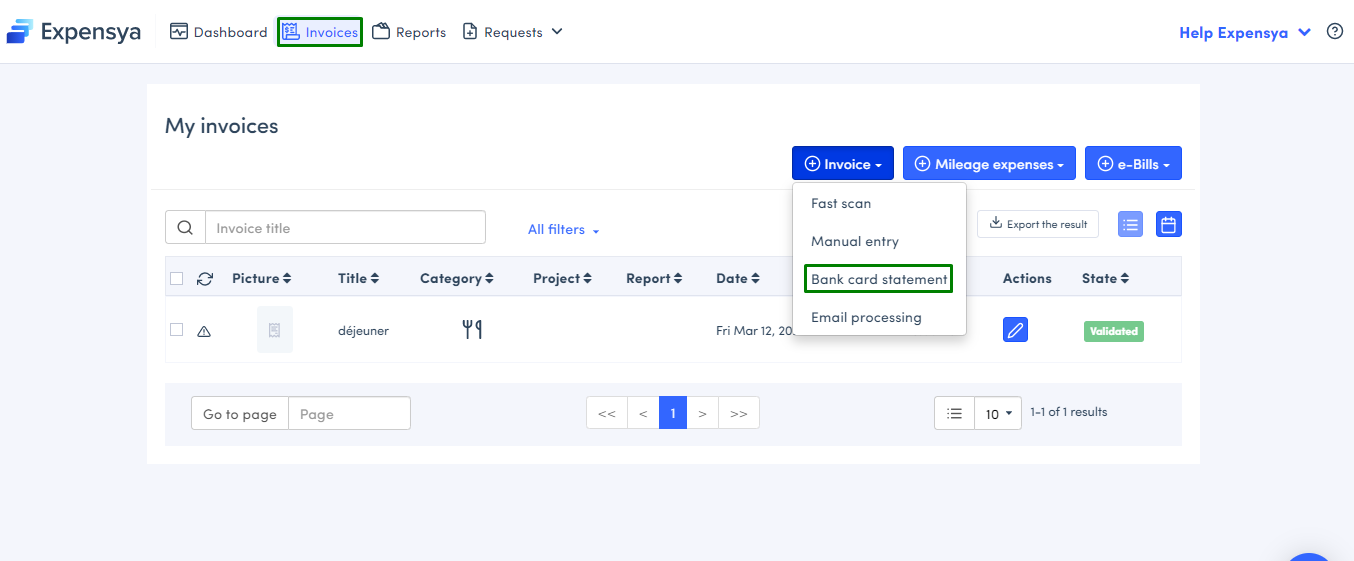Toggle the select-all checkbox in header
Viewport: 1354px width, 561px height.
pos(177,279)
